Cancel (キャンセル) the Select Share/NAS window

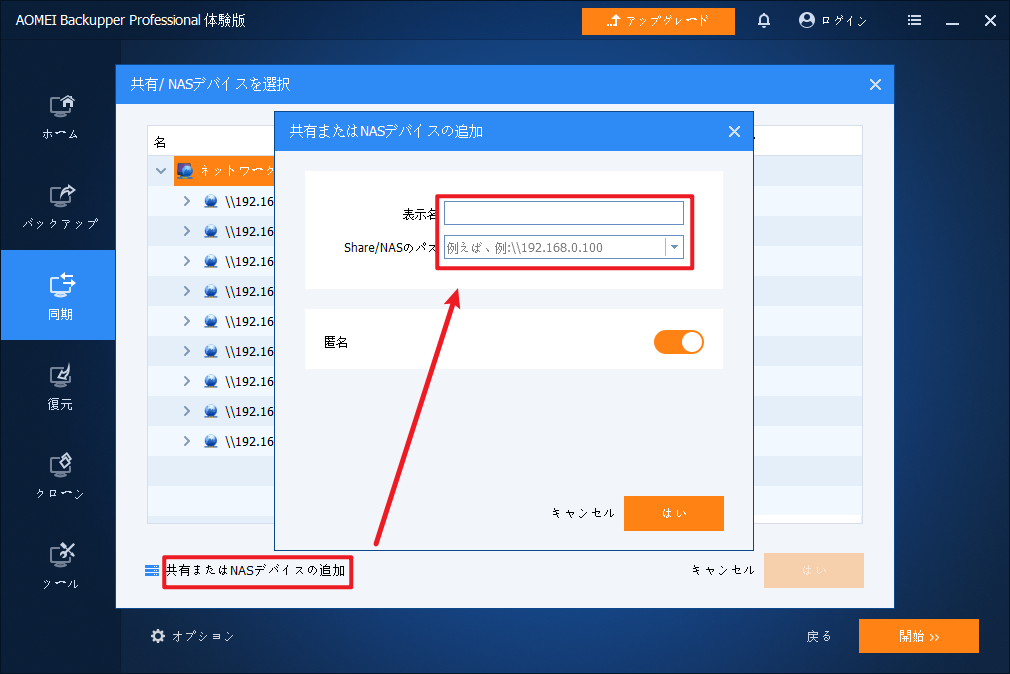[723, 570]
